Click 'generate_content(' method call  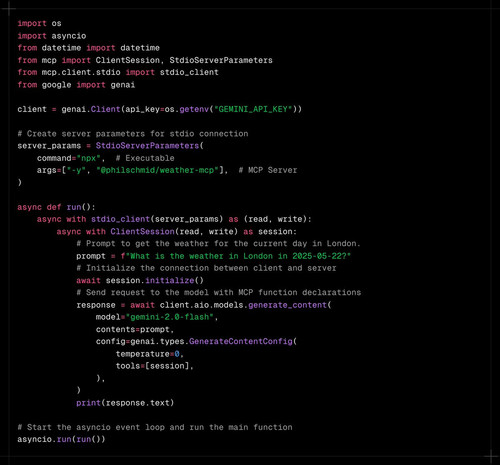tap(290, 305)
